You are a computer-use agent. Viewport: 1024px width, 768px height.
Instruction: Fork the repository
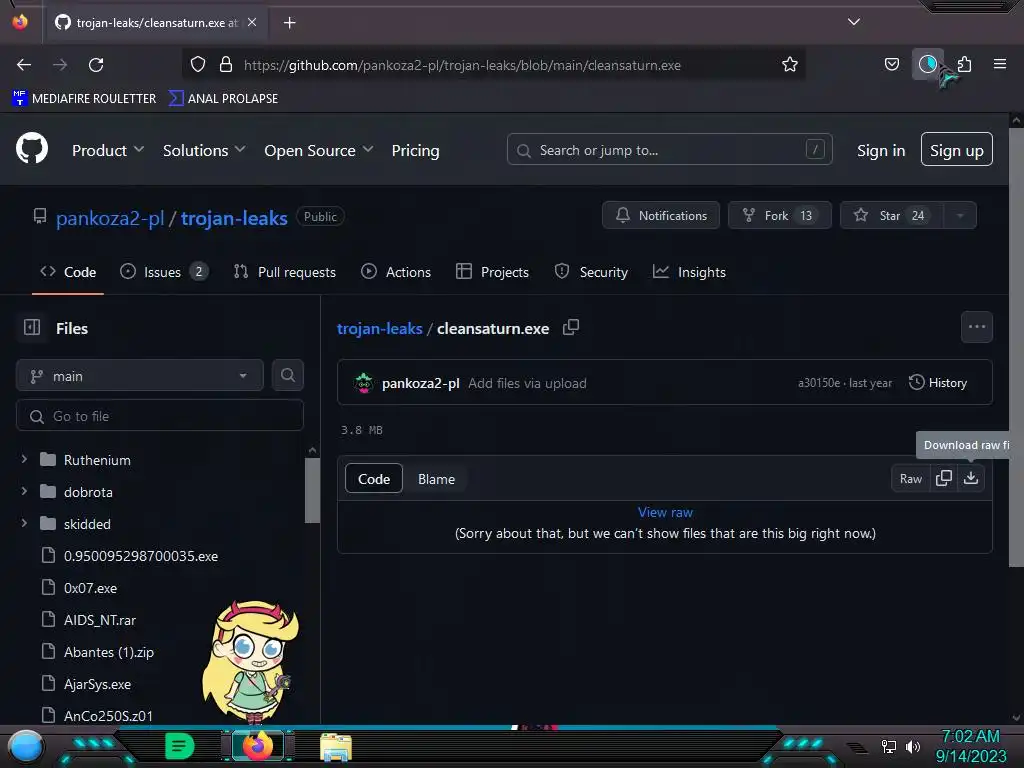779,216
